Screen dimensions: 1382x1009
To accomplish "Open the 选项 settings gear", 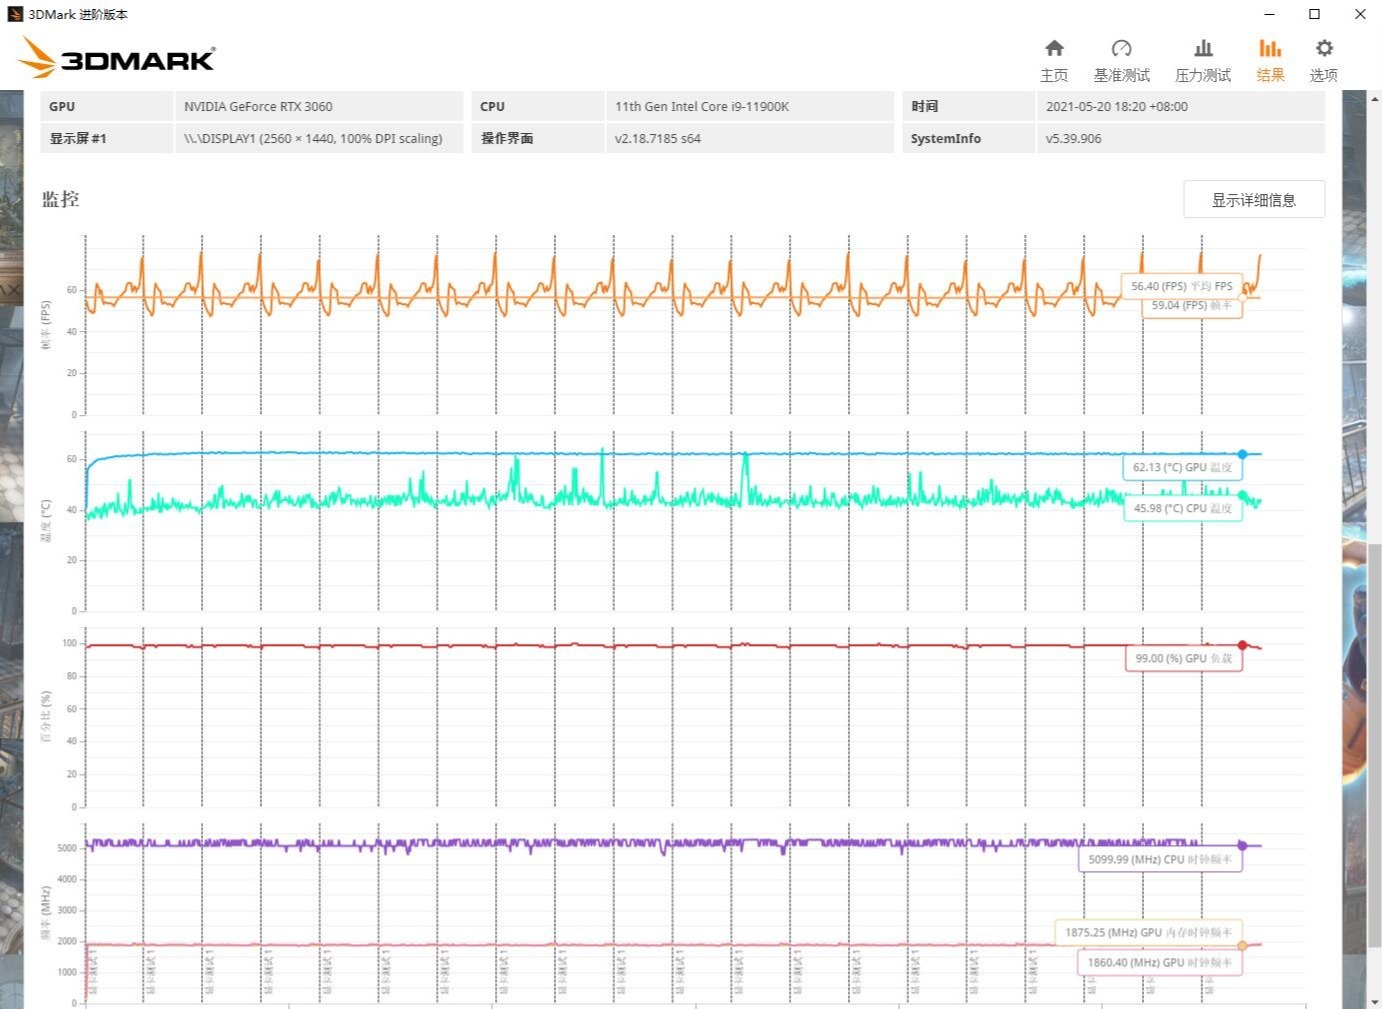I will click(x=1323, y=58).
